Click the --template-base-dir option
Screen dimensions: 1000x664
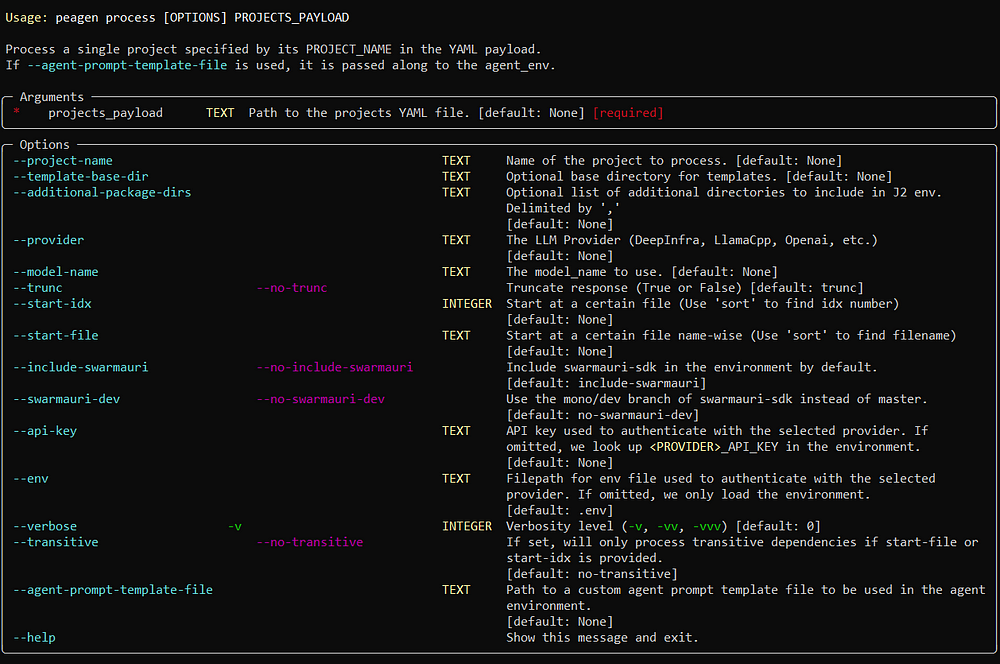click(x=80, y=177)
